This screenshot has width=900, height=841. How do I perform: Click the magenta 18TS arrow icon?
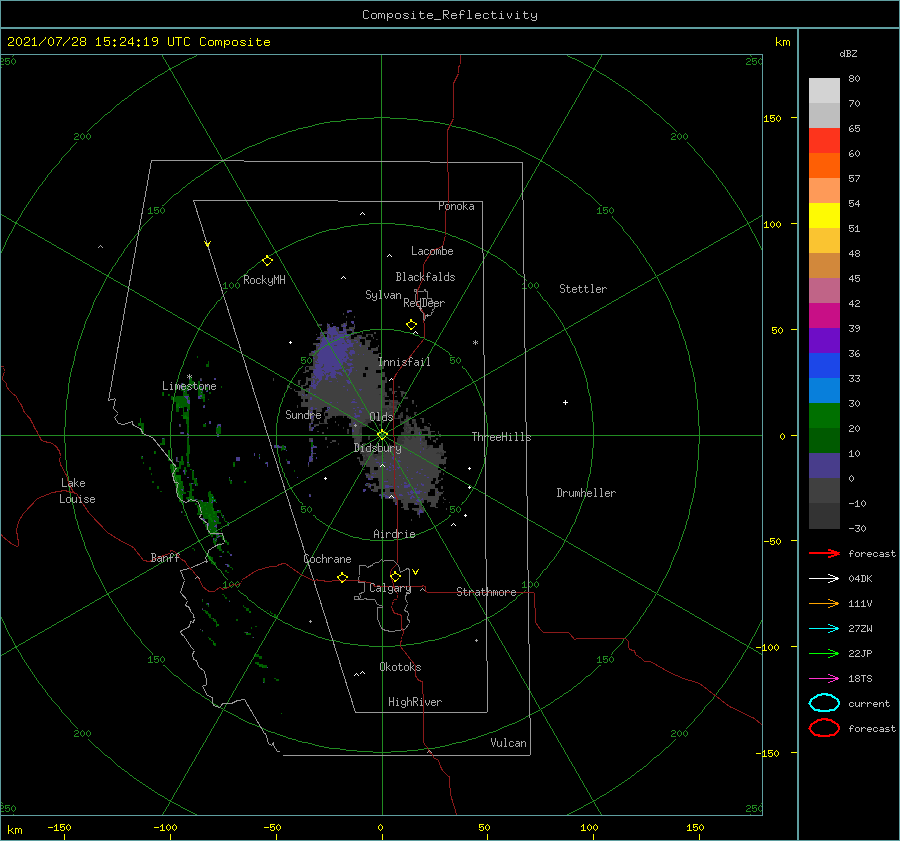click(x=824, y=679)
